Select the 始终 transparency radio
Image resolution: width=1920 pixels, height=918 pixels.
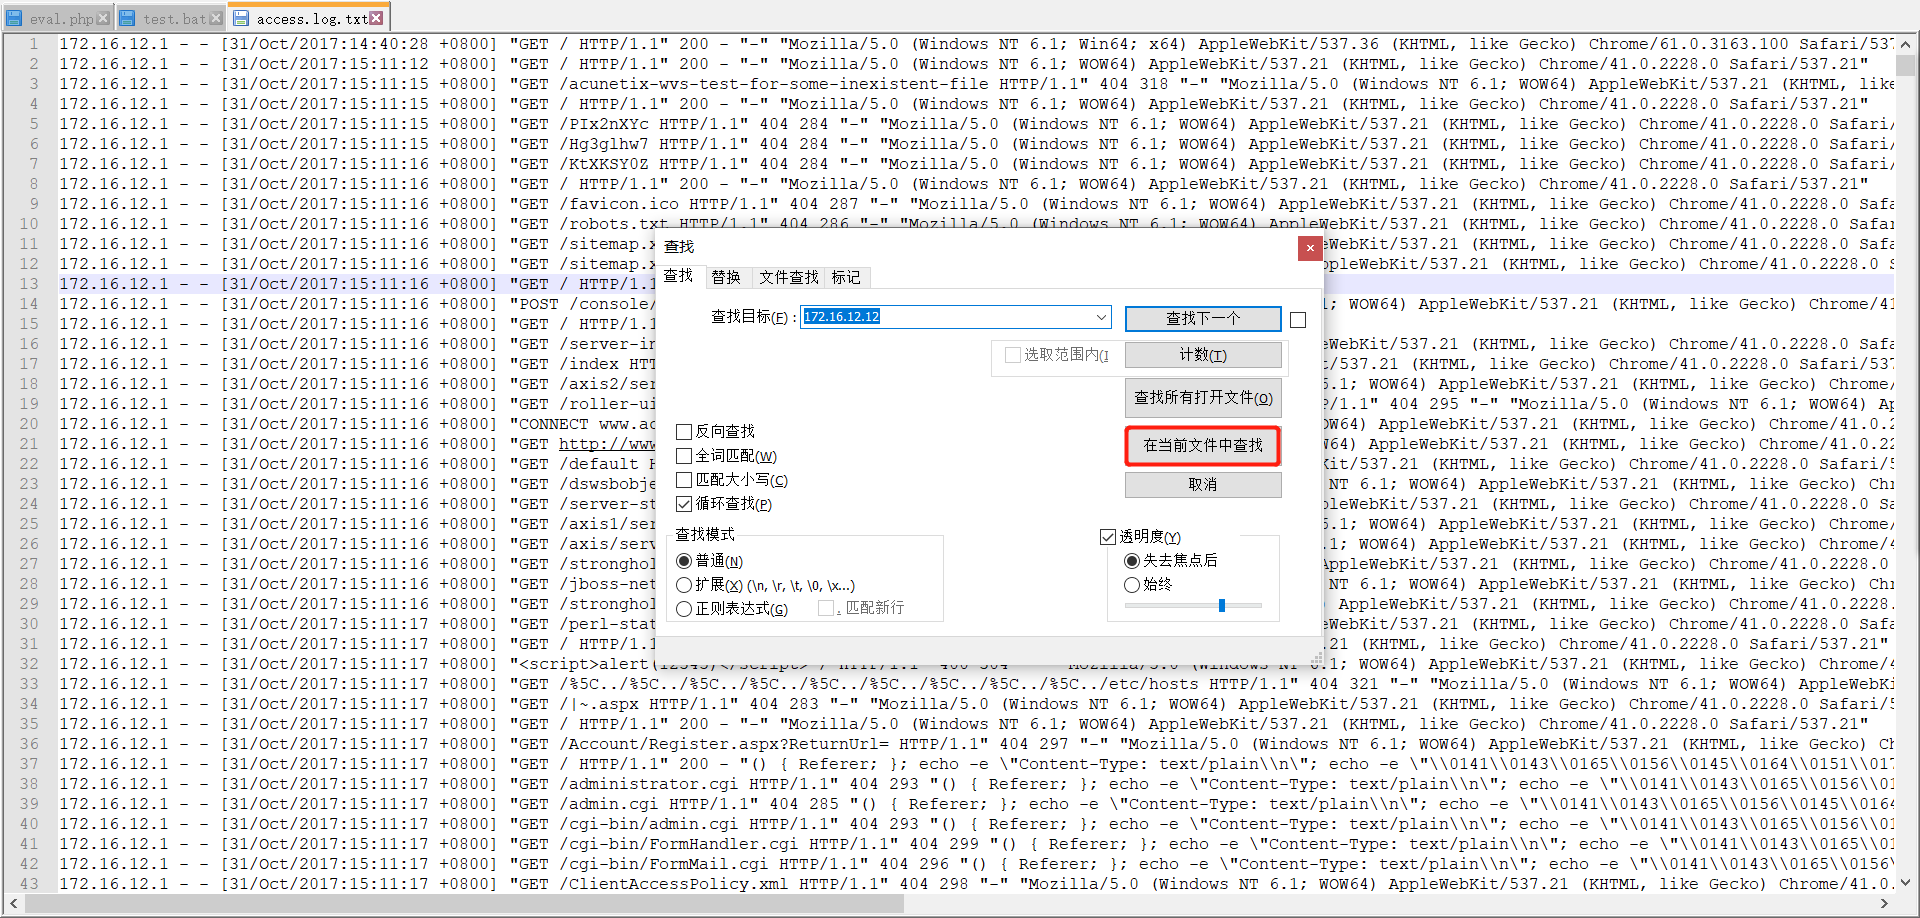(x=1132, y=585)
